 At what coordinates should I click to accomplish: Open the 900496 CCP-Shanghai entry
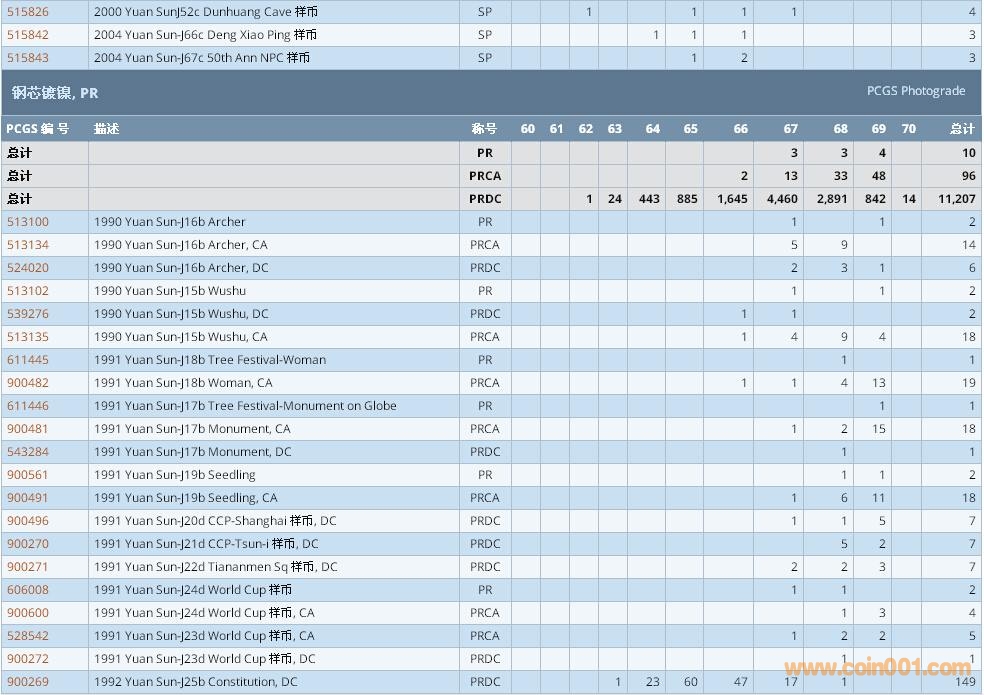(27, 521)
